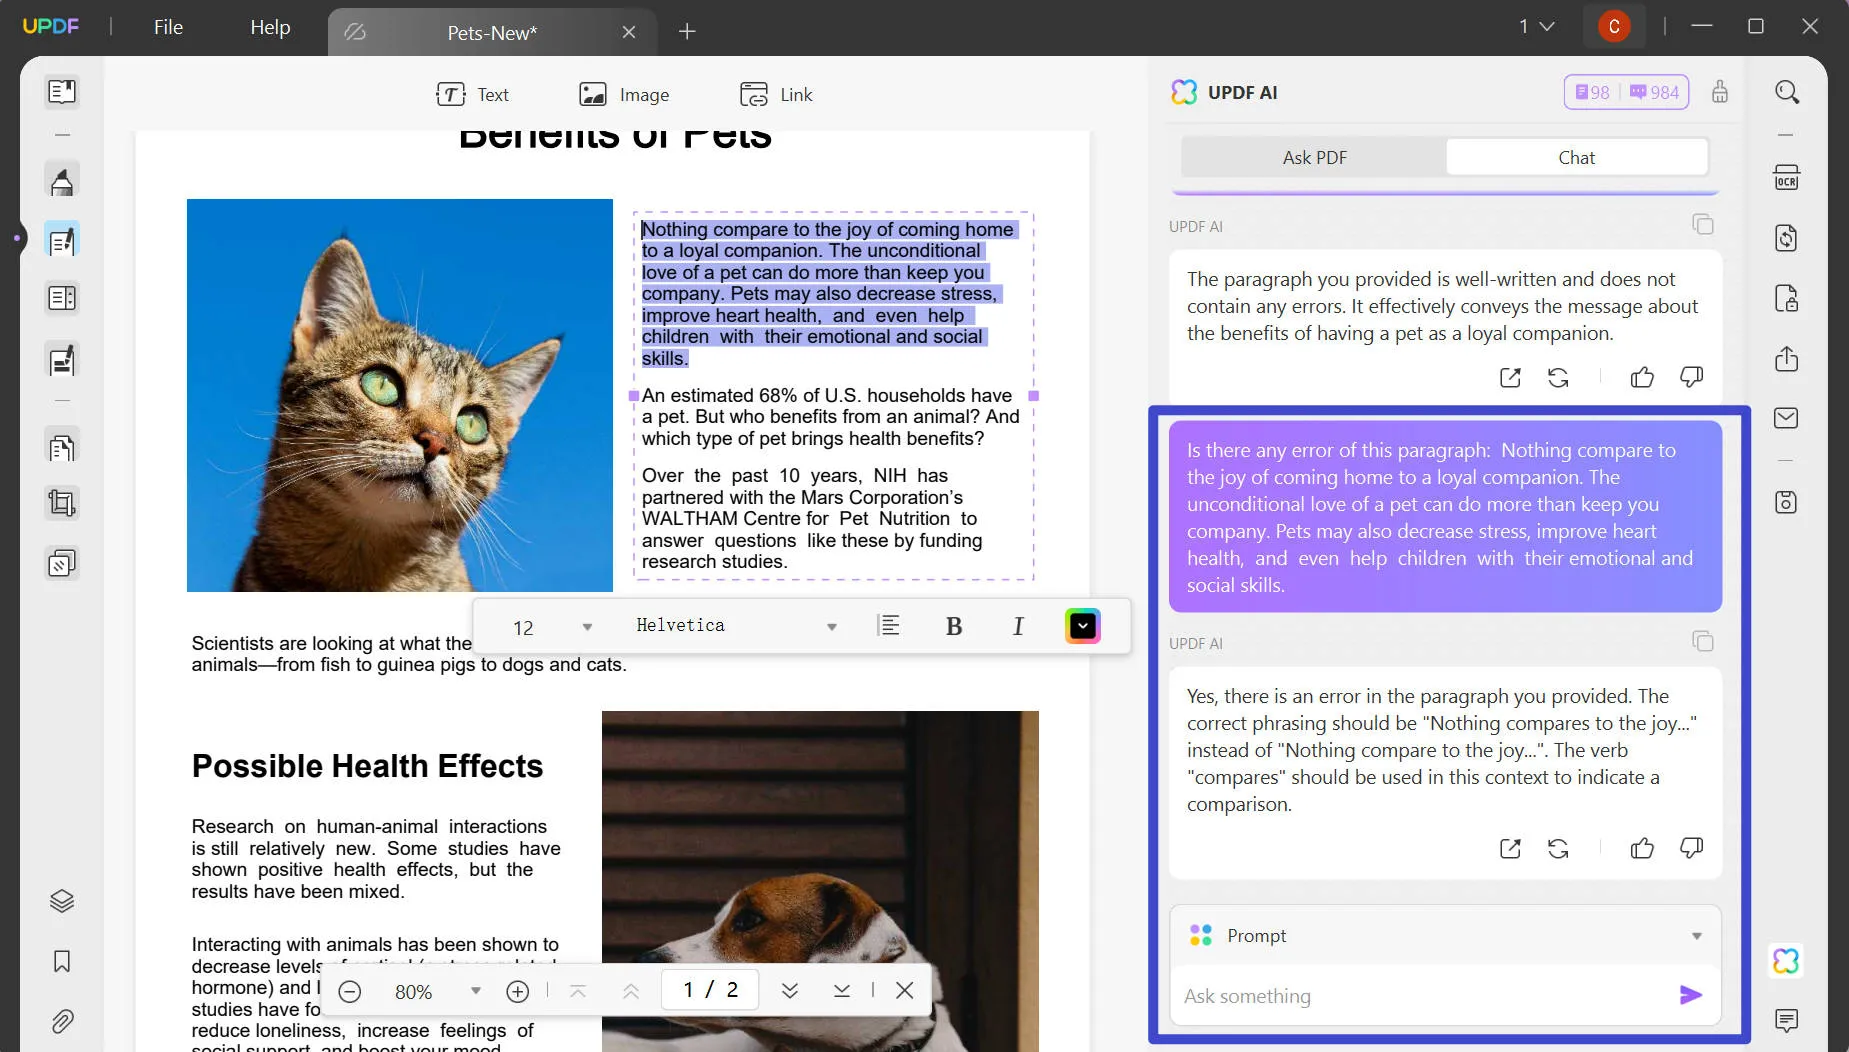The height and width of the screenshot is (1052, 1849).
Task: Show the Layers panel
Action: [62, 901]
